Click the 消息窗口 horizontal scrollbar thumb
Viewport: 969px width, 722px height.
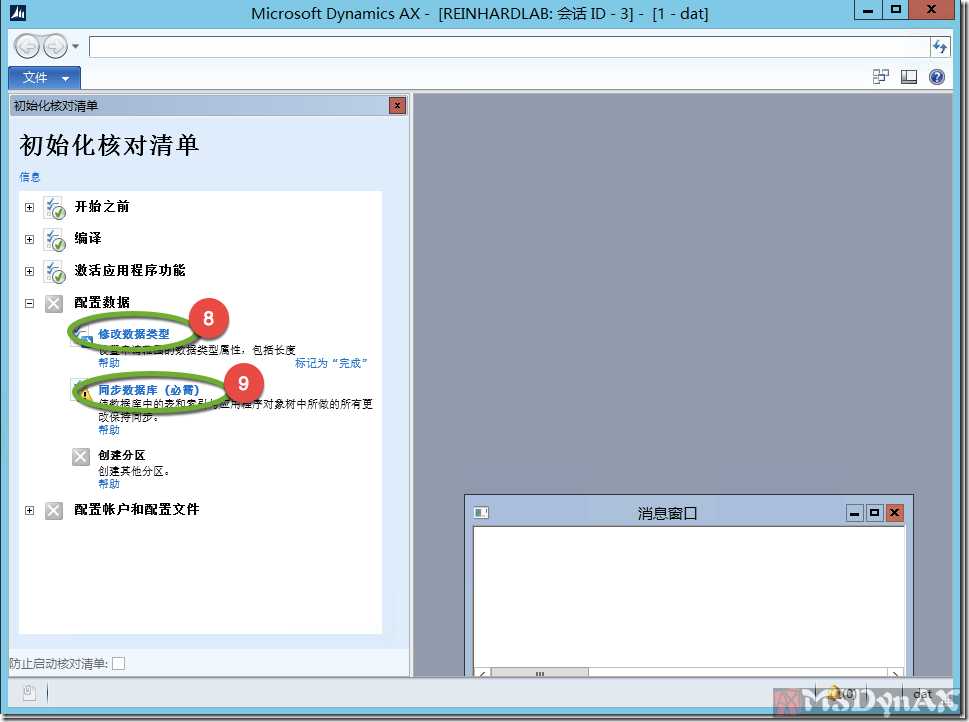[540, 673]
